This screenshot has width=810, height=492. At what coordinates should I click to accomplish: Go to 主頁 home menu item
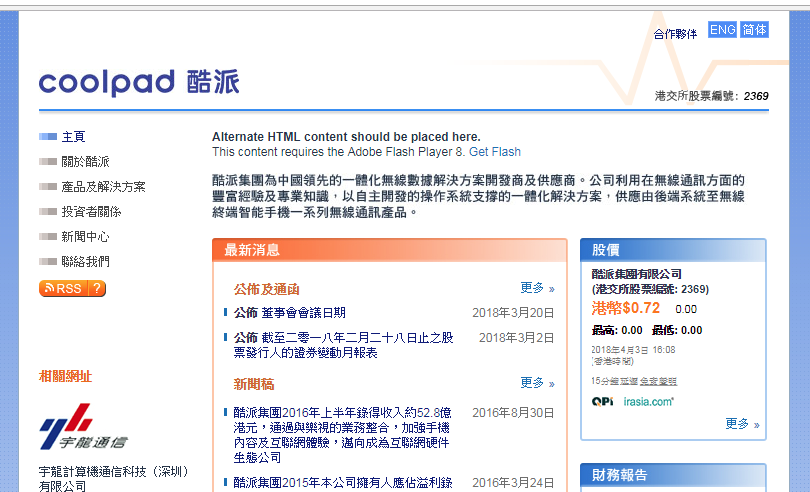[73, 136]
